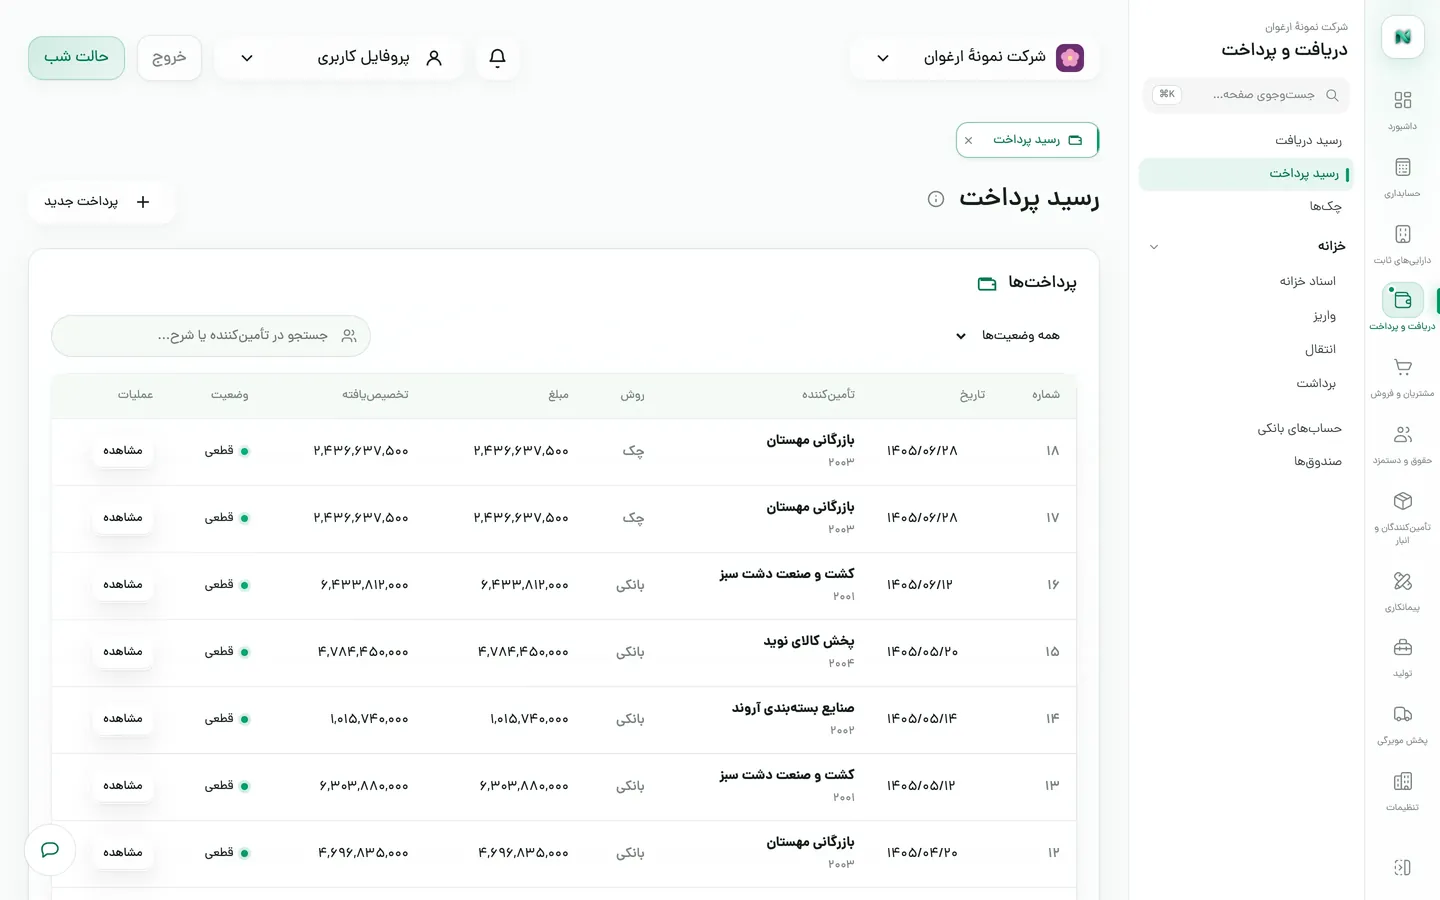Image resolution: width=1440 pixels, height=900 pixels.
Task: Close the رسید پرداخت tab
Action: coord(968,141)
